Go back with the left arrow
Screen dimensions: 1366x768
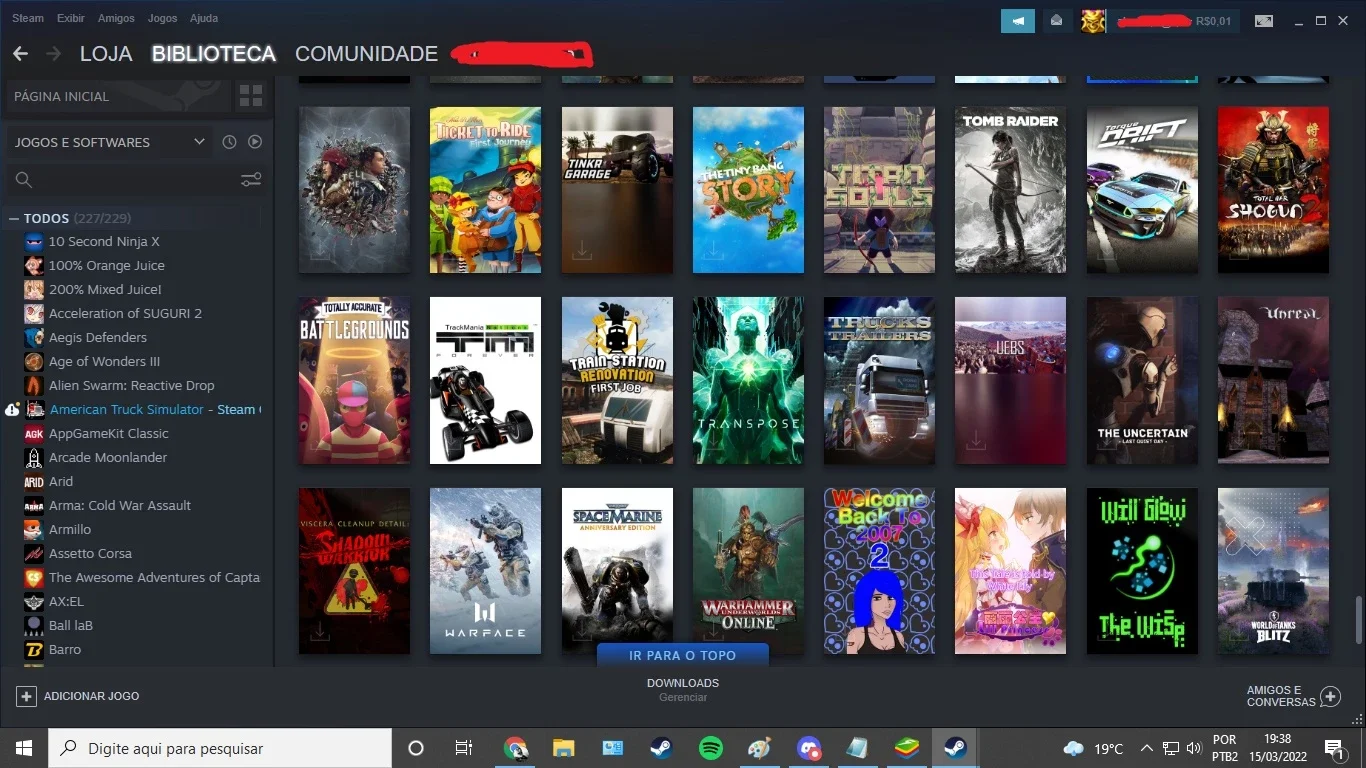click(21, 53)
